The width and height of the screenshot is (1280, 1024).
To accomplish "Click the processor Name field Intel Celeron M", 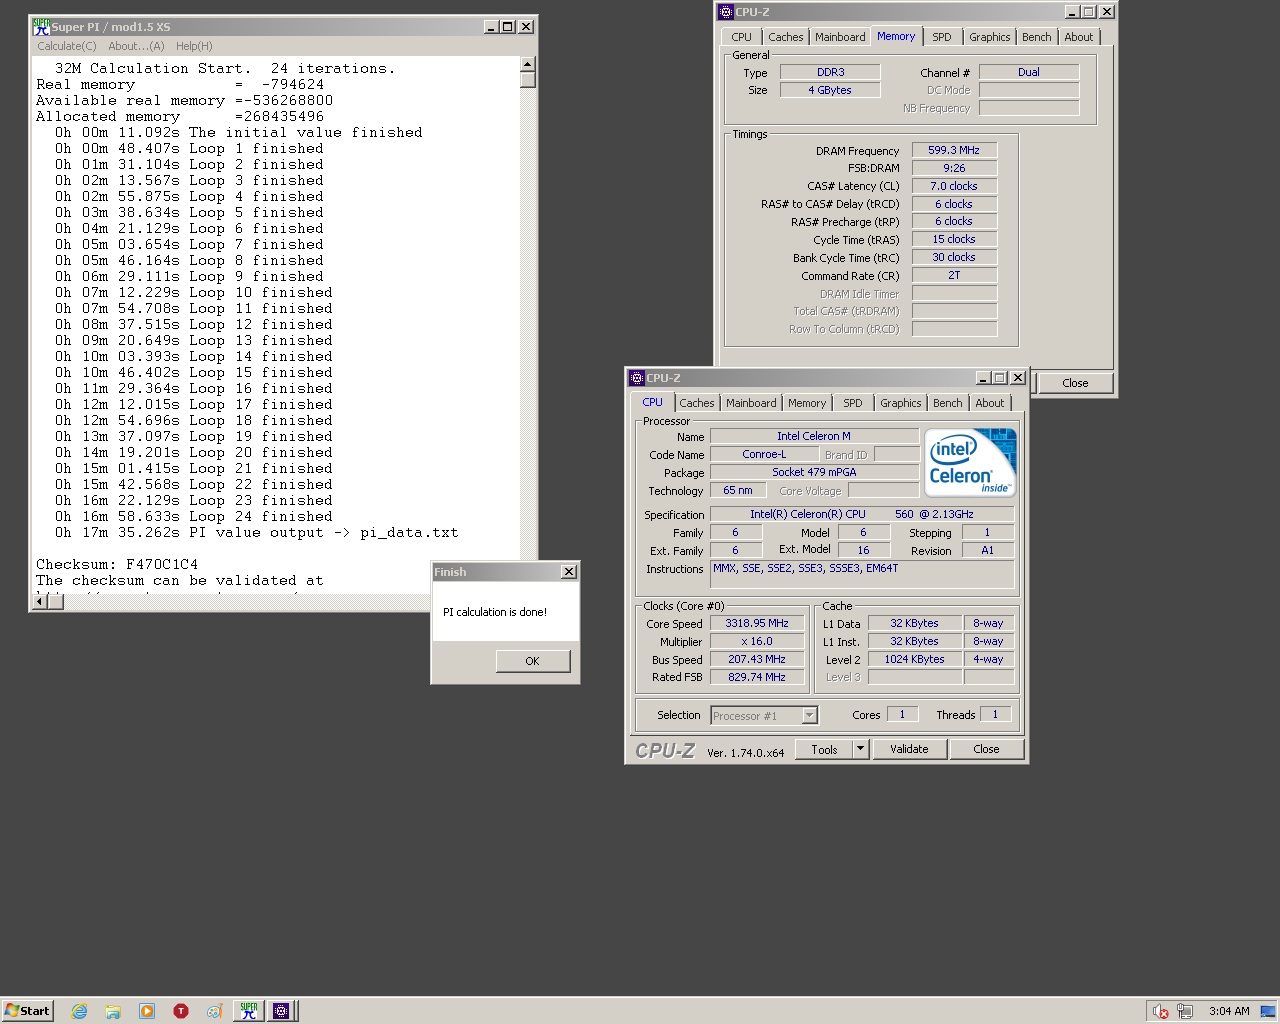I will [x=814, y=436].
